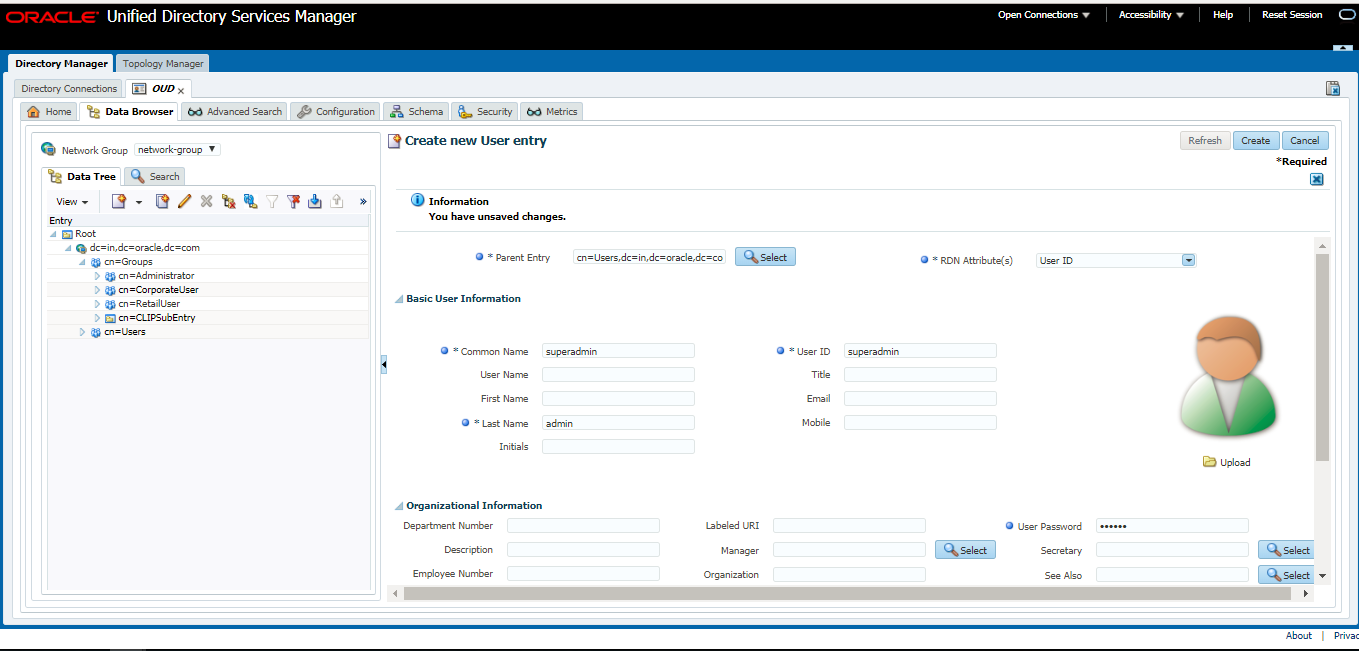Image resolution: width=1359 pixels, height=651 pixels.
Task: Open the Accessibility menu
Action: tap(1151, 15)
